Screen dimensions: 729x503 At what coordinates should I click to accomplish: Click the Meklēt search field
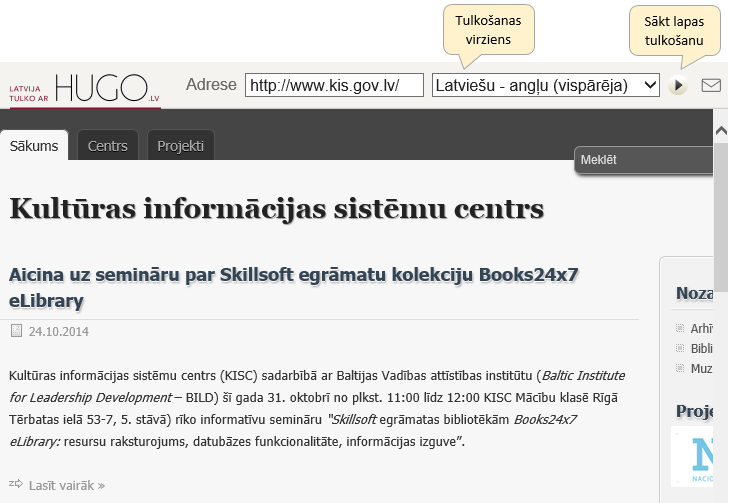tap(644, 160)
